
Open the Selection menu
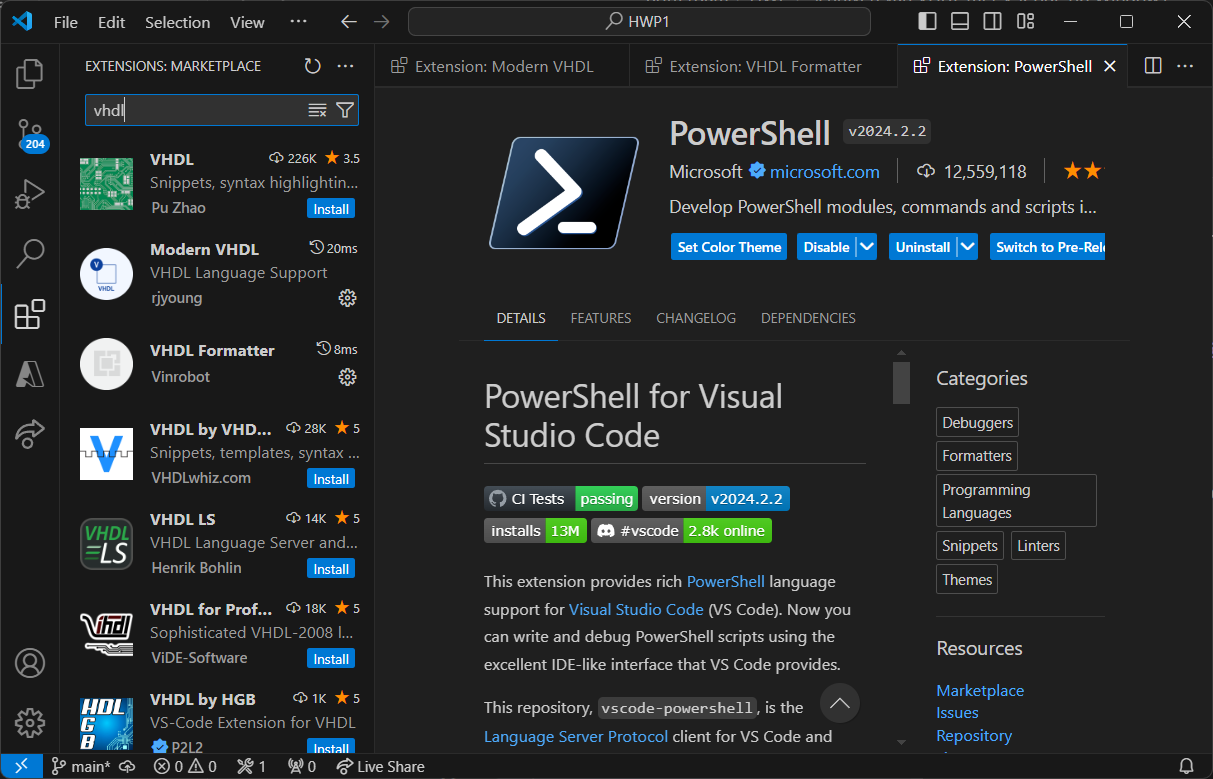pos(177,22)
